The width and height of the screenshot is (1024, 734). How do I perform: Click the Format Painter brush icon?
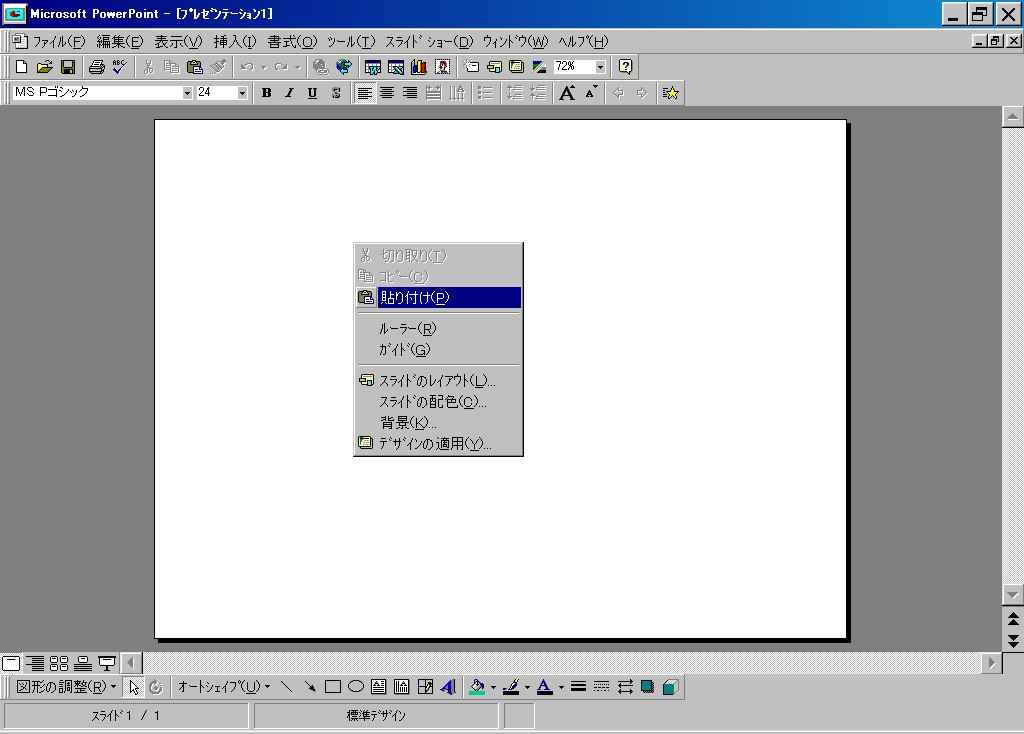click(x=218, y=67)
